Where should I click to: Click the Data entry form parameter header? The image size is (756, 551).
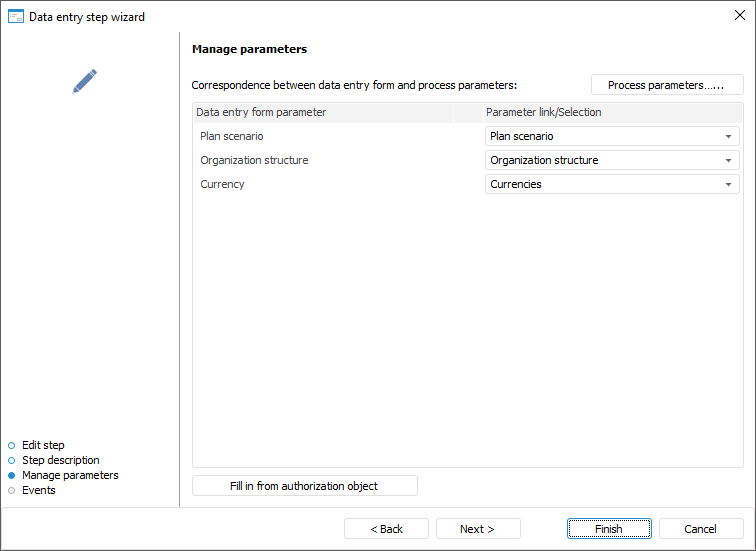point(261,112)
